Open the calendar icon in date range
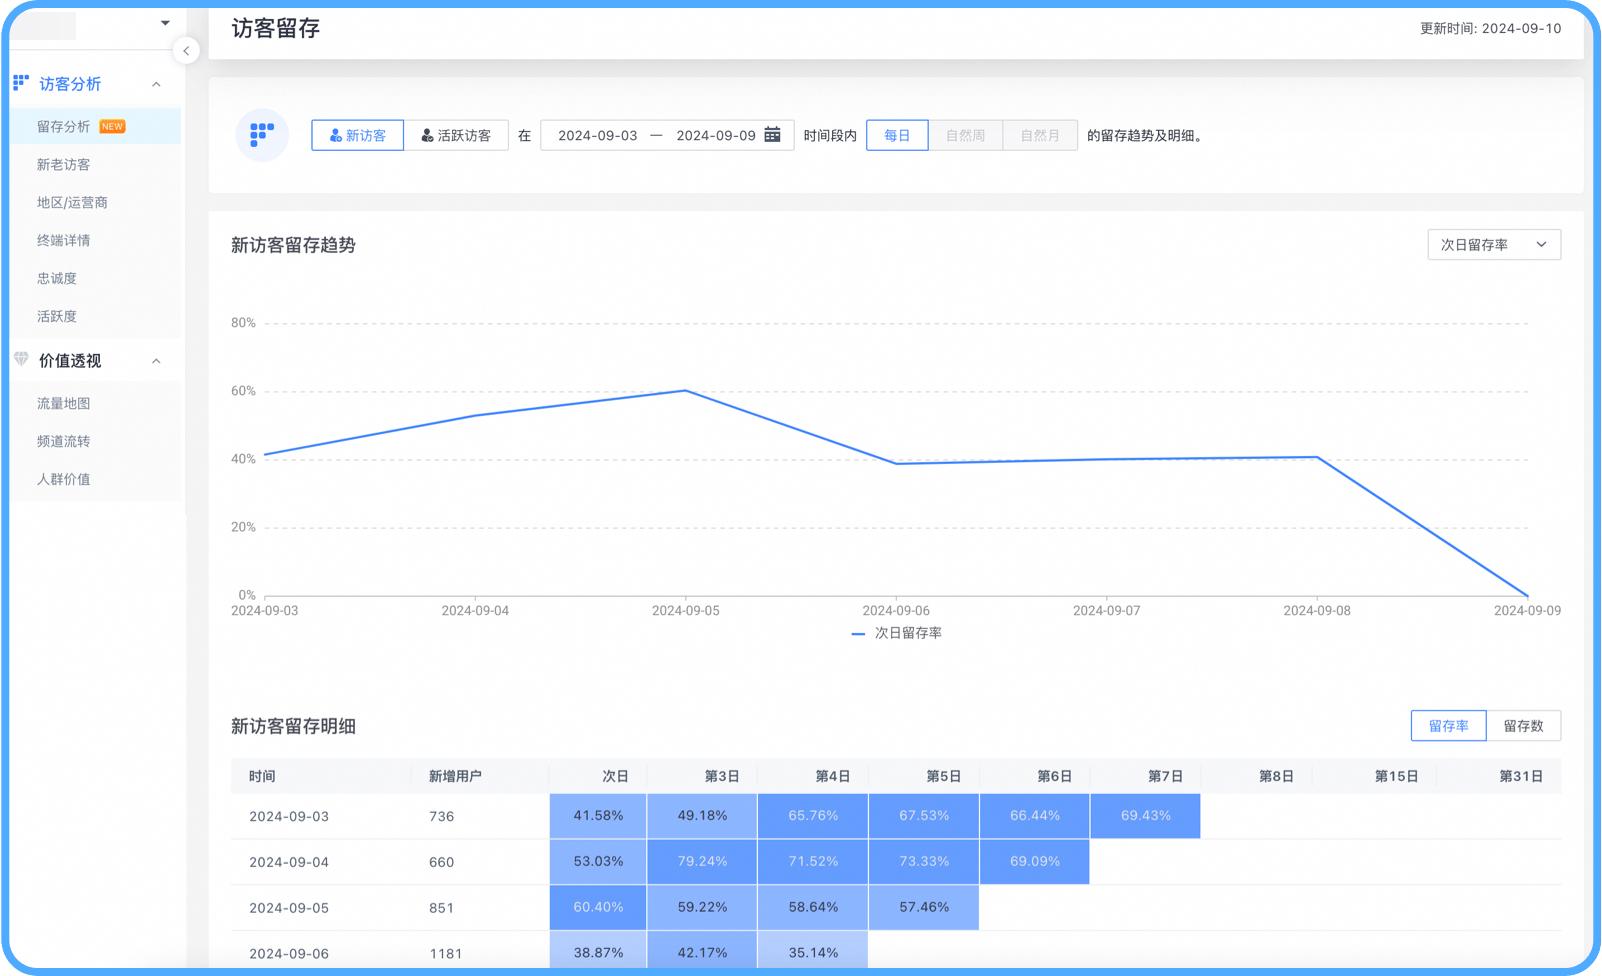Image resolution: width=1602 pixels, height=976 pixels. pos(772,135)
